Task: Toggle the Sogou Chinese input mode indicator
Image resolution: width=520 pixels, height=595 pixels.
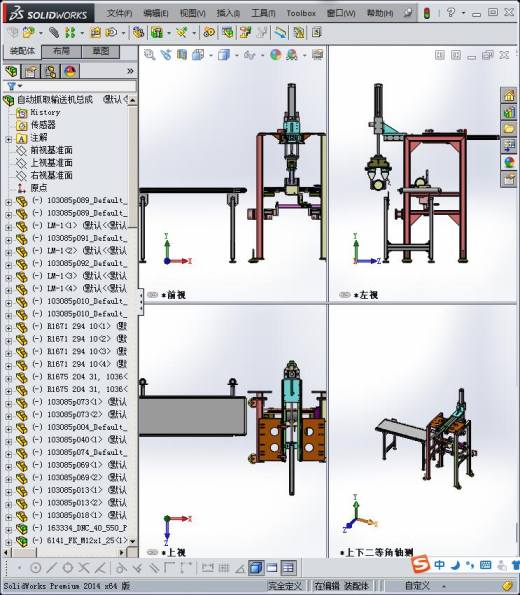Action: point(440,565)
